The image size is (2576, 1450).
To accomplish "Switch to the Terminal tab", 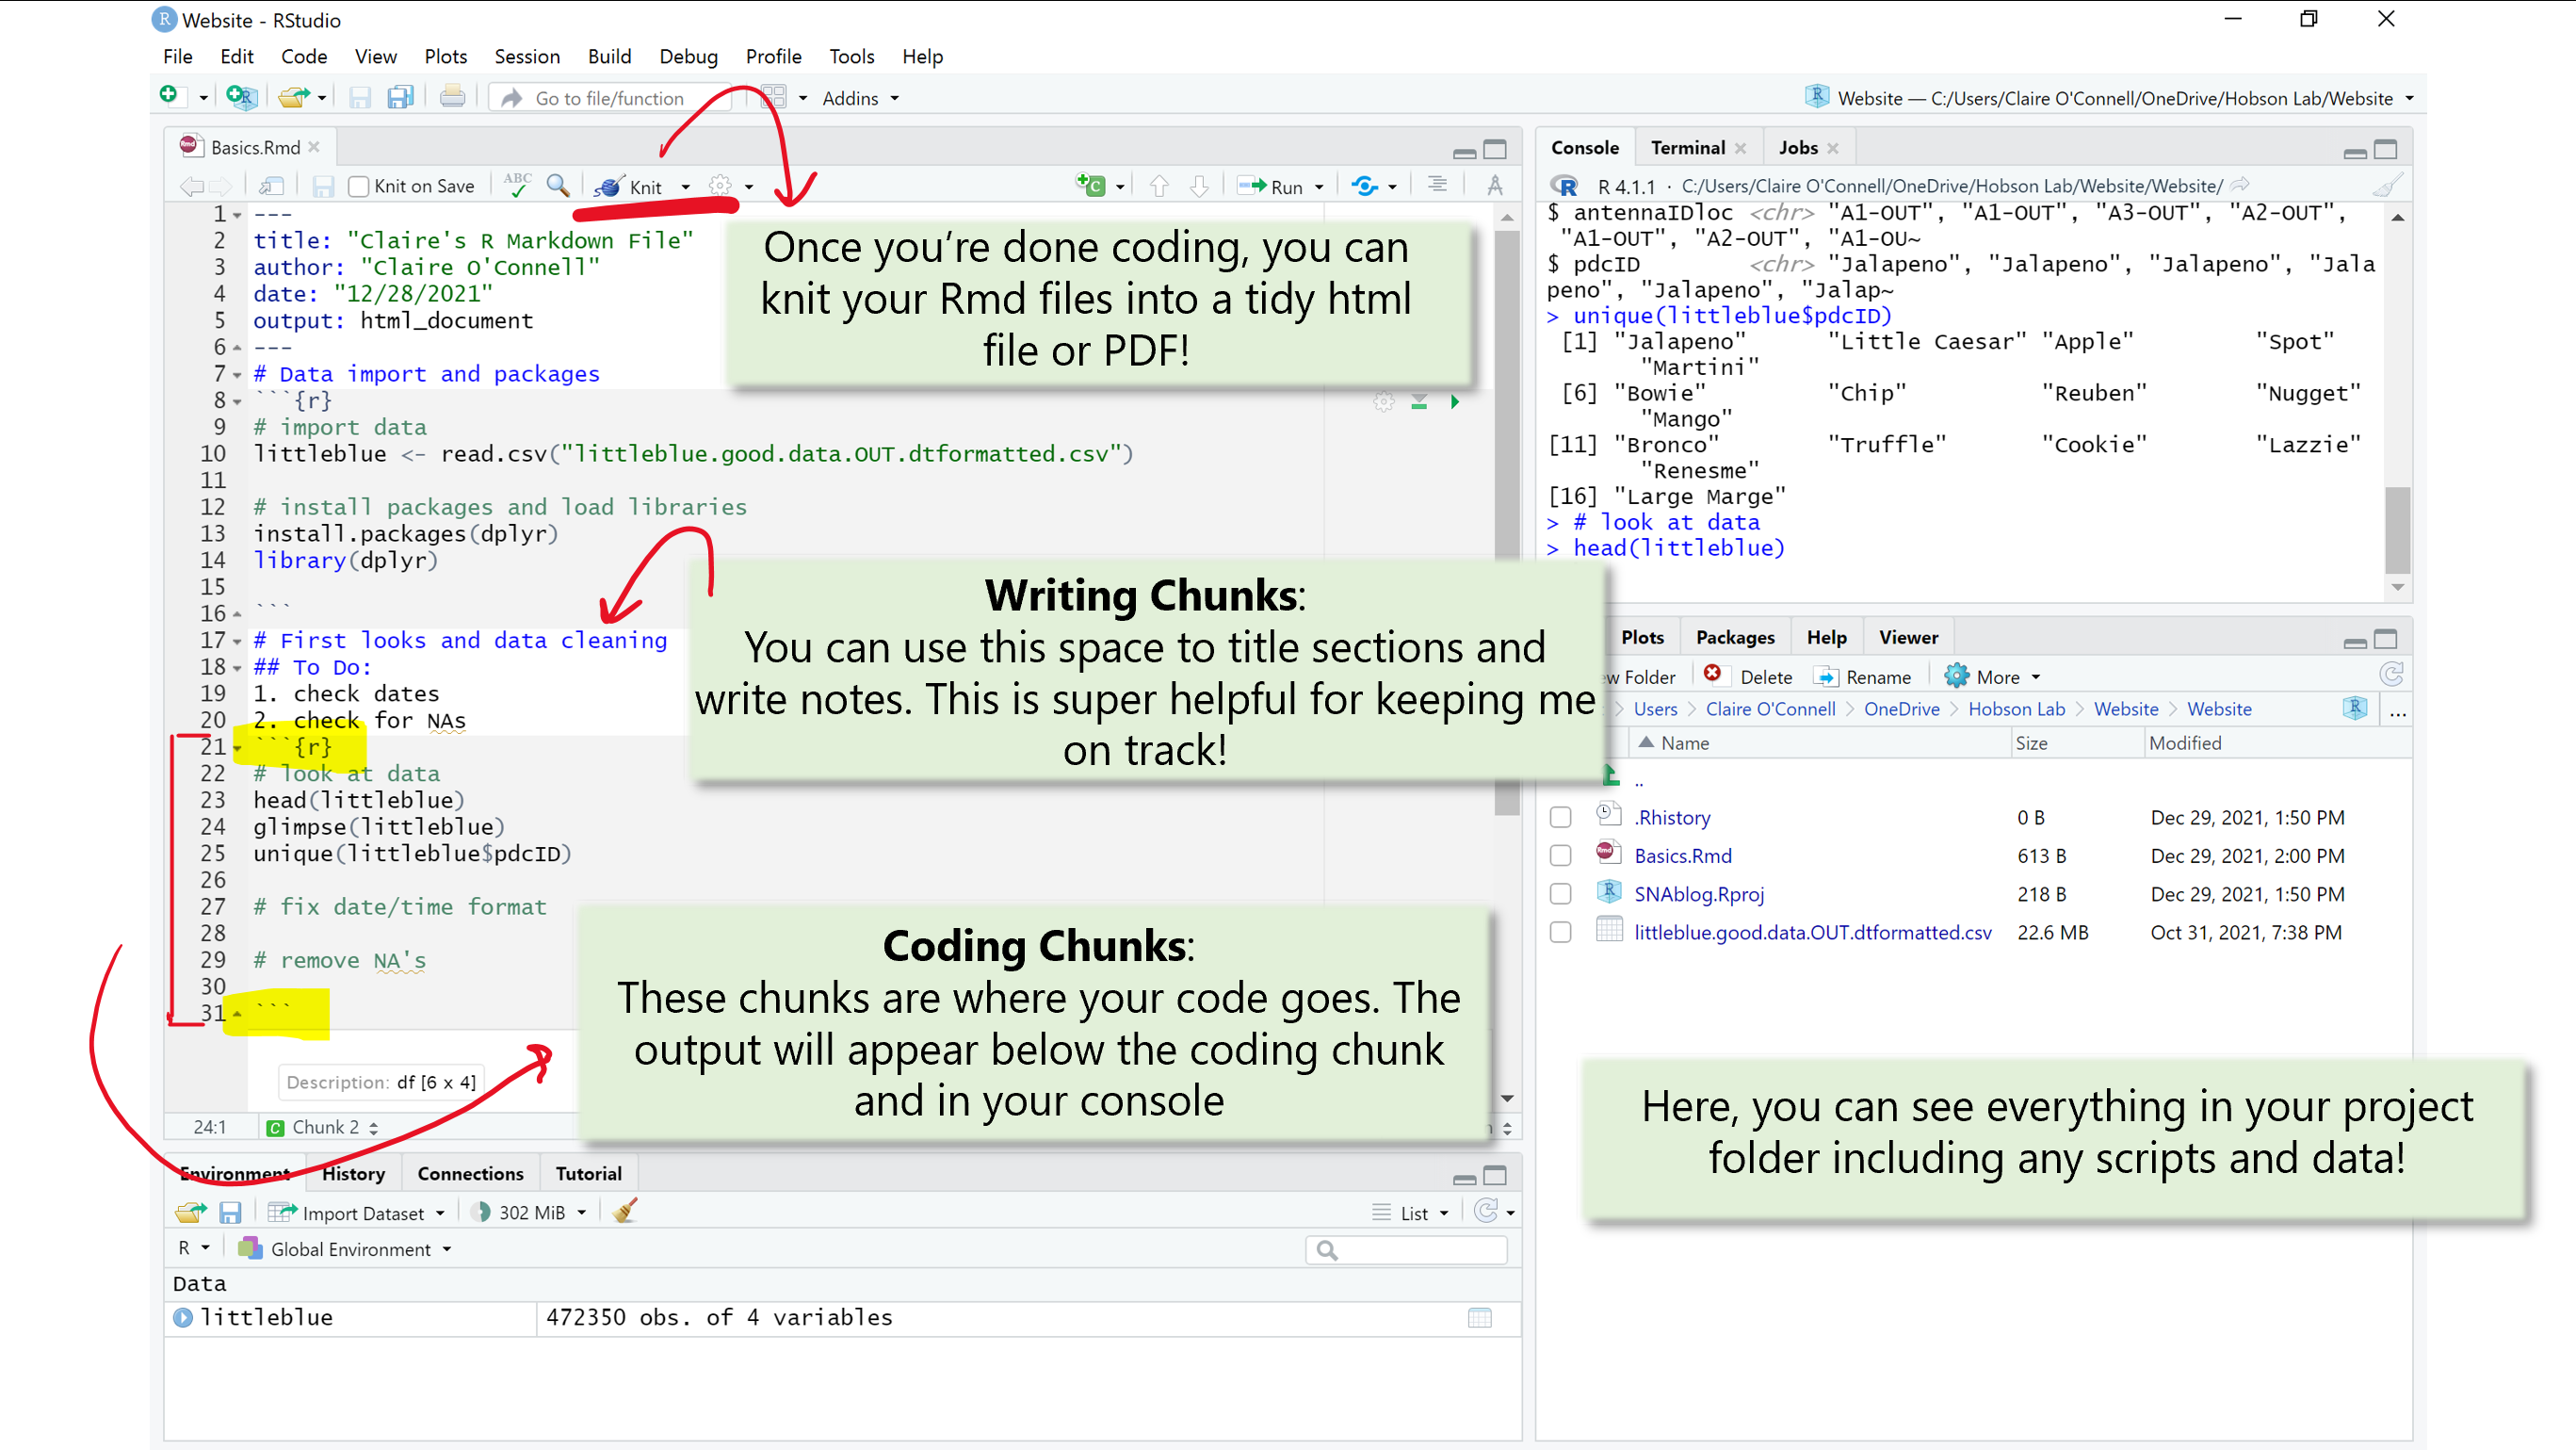I will coord(1687,147).
